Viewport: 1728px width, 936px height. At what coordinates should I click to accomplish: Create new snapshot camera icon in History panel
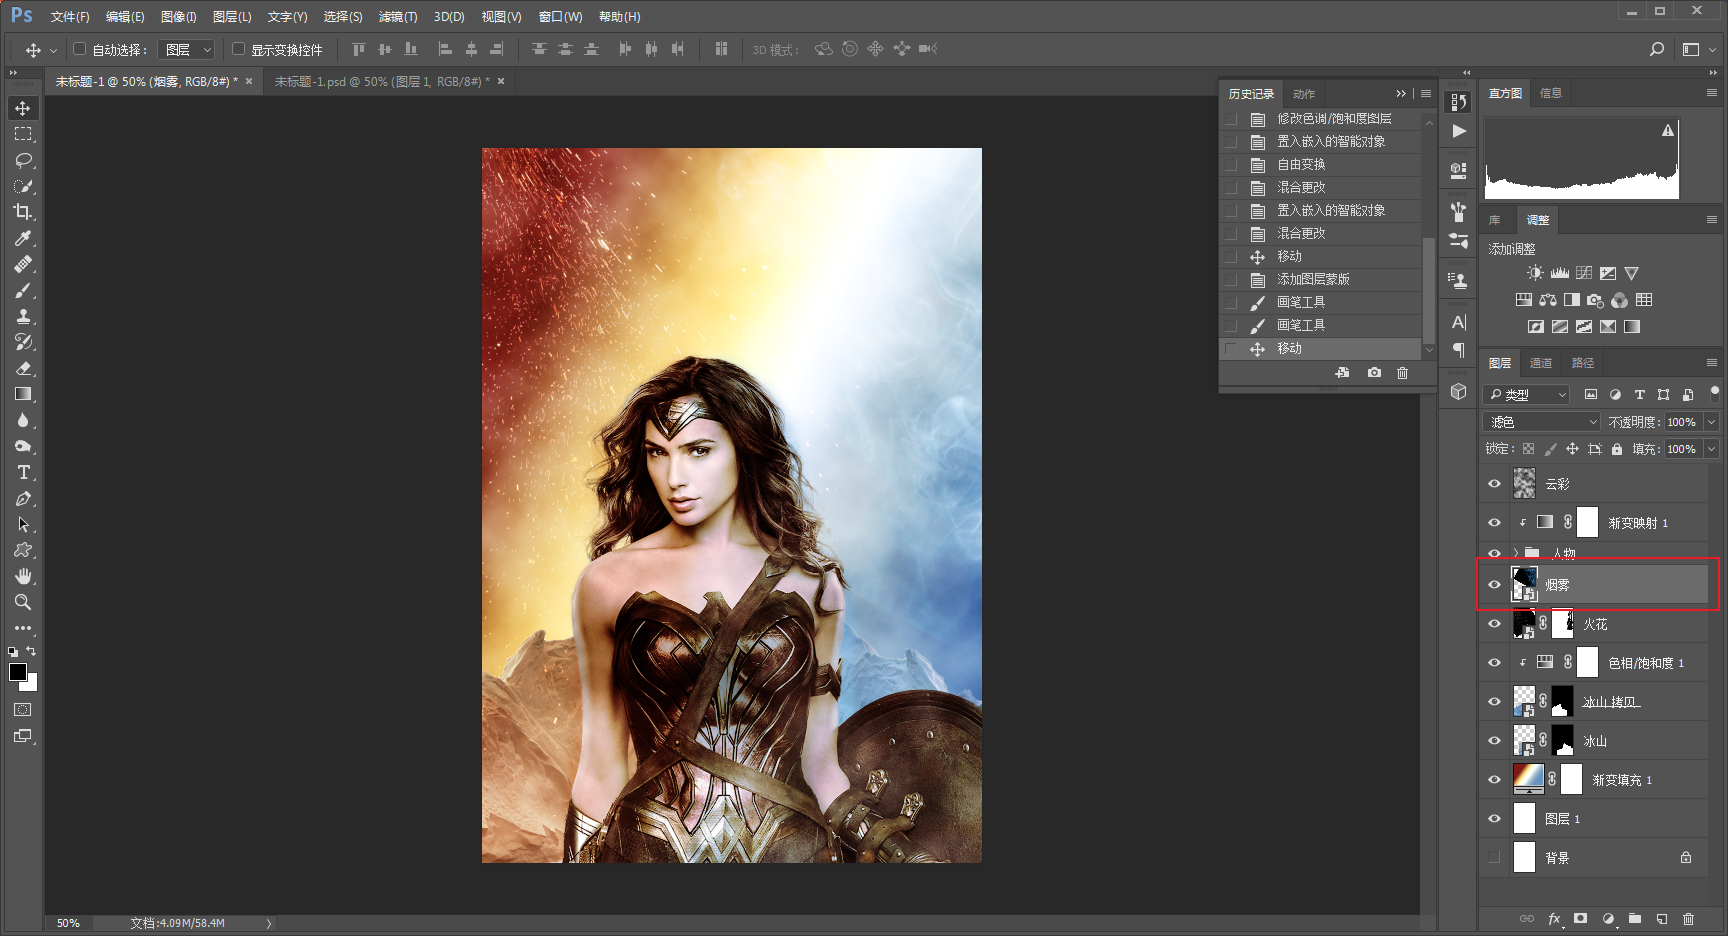point(1374,372)
